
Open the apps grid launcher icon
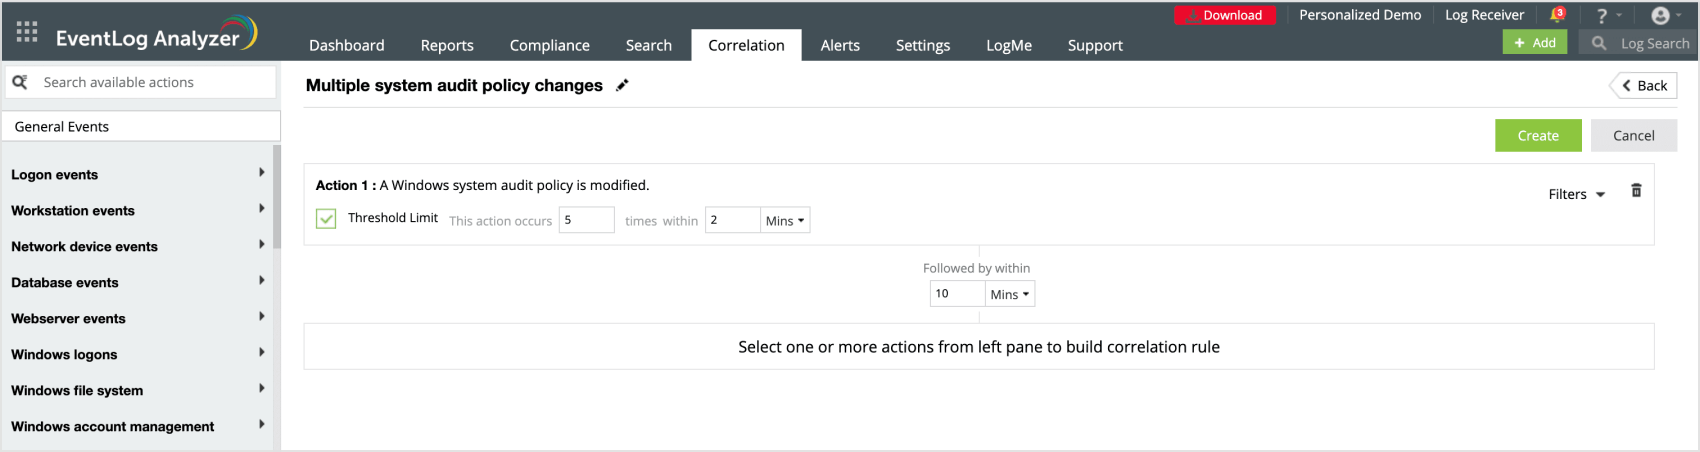(x=27, y=32)
